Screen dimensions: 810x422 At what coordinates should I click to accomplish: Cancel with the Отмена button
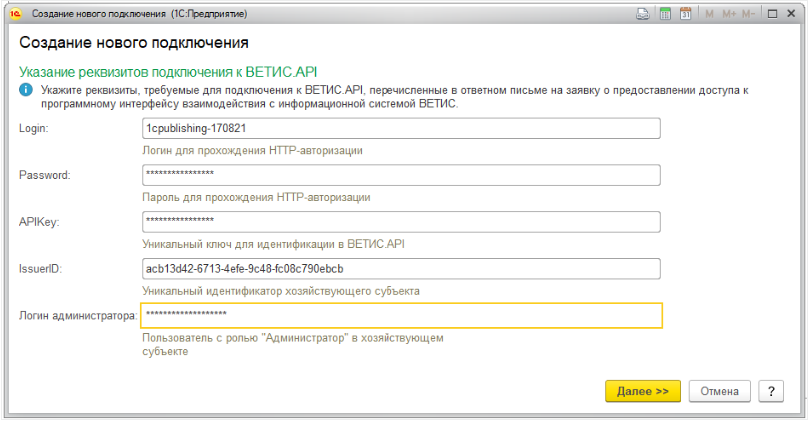pos(719,392)
